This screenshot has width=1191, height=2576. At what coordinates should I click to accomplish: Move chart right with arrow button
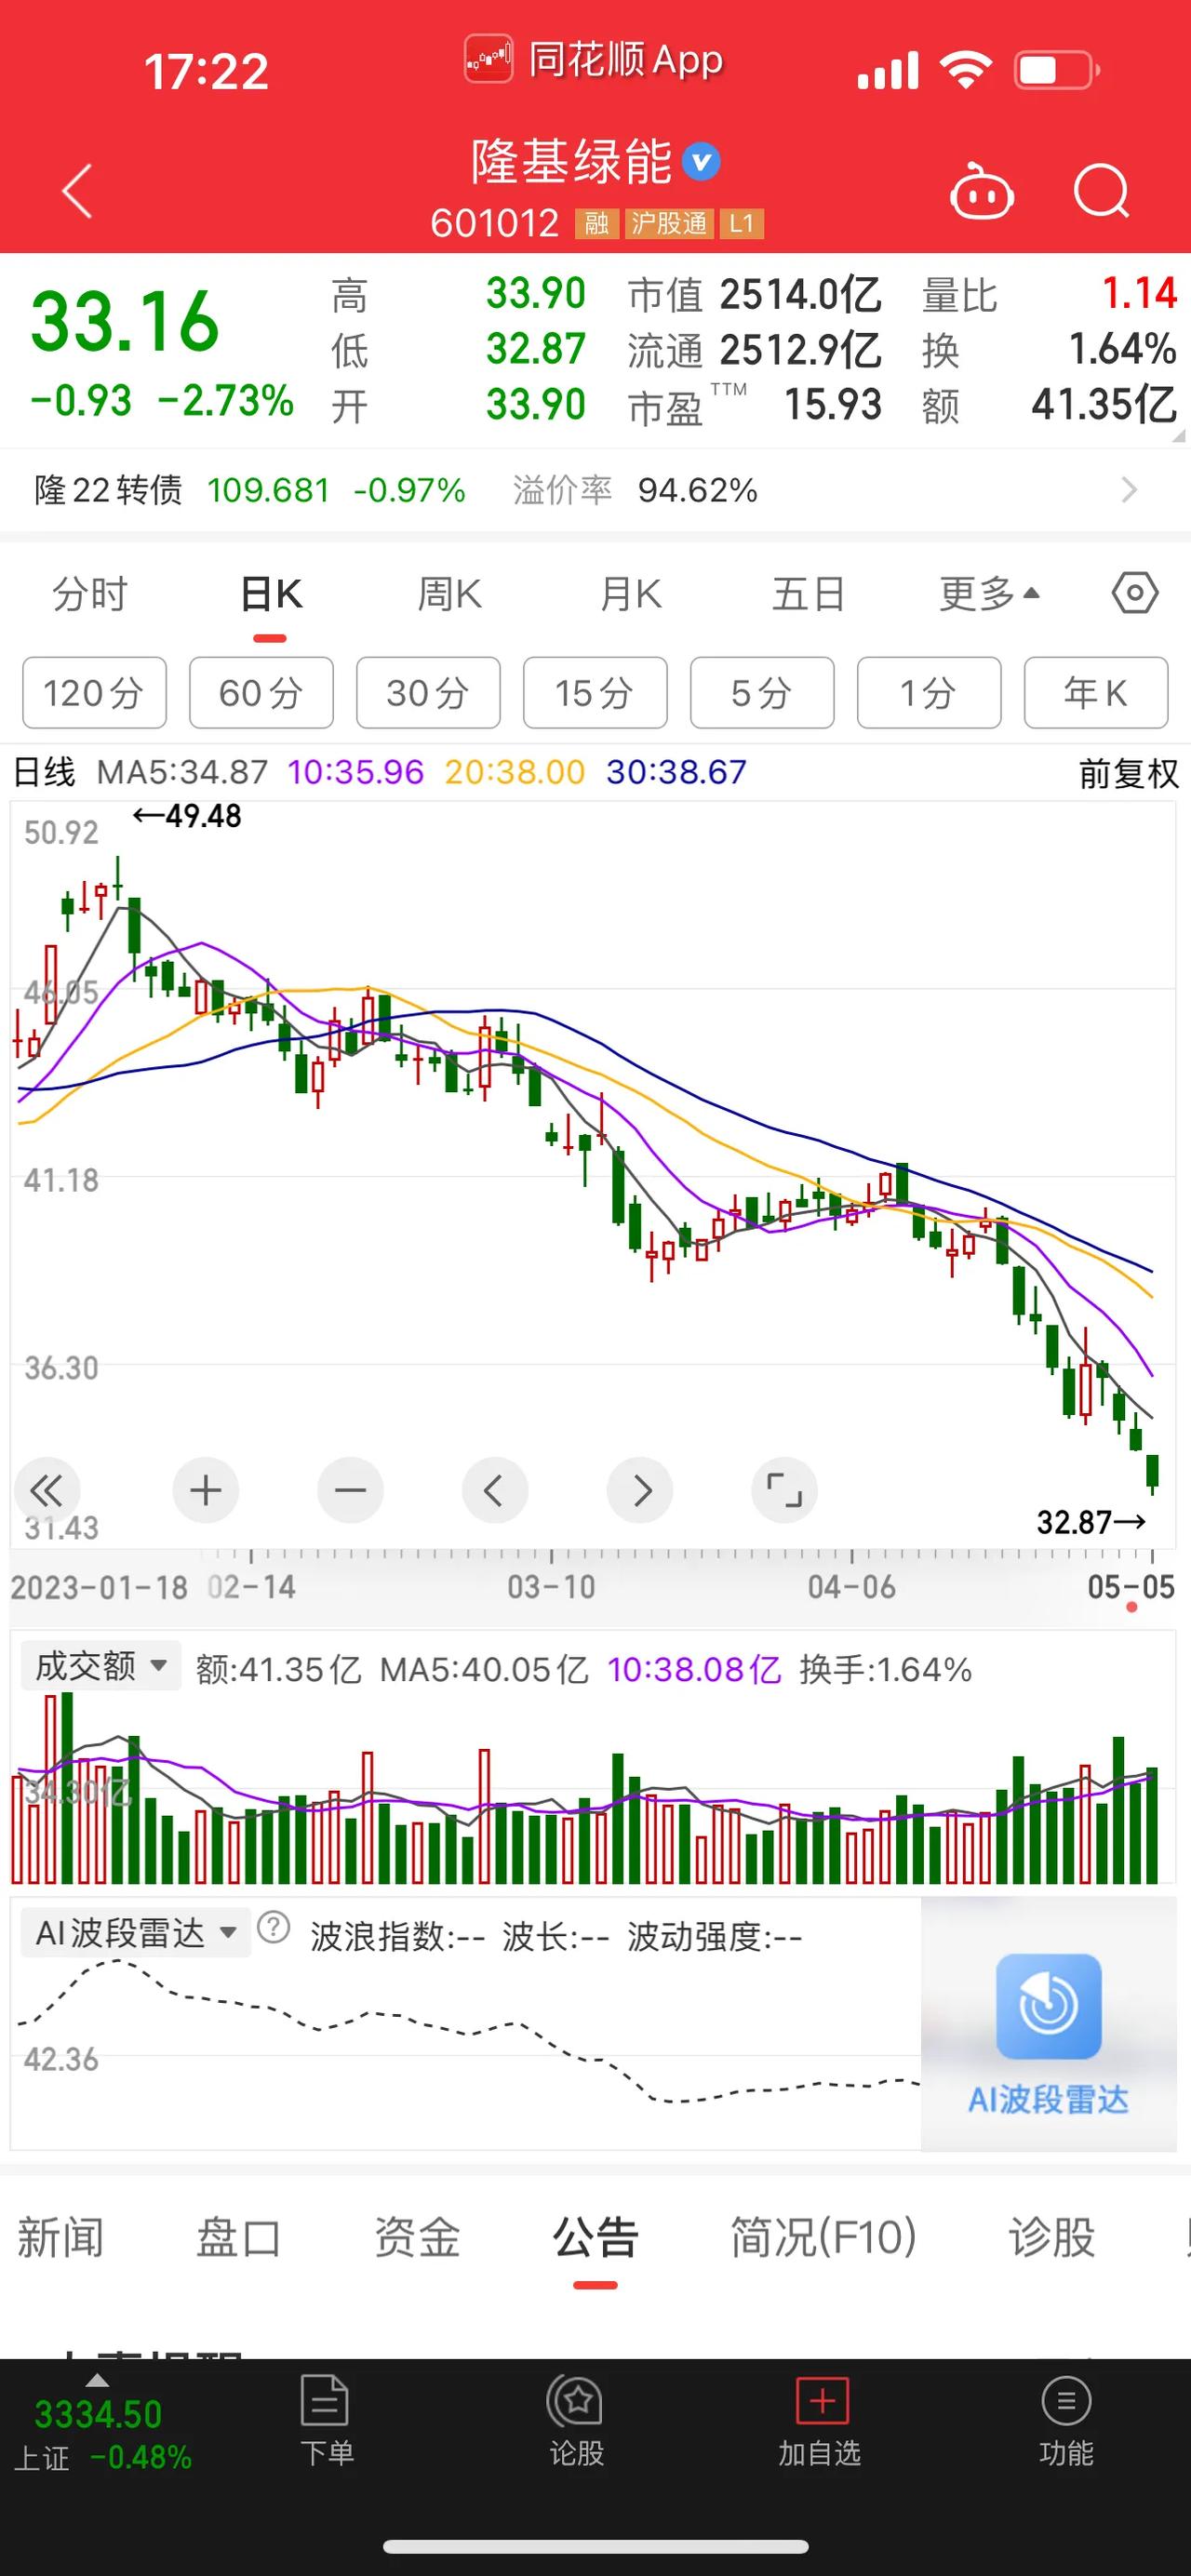tap(639, 1490)
